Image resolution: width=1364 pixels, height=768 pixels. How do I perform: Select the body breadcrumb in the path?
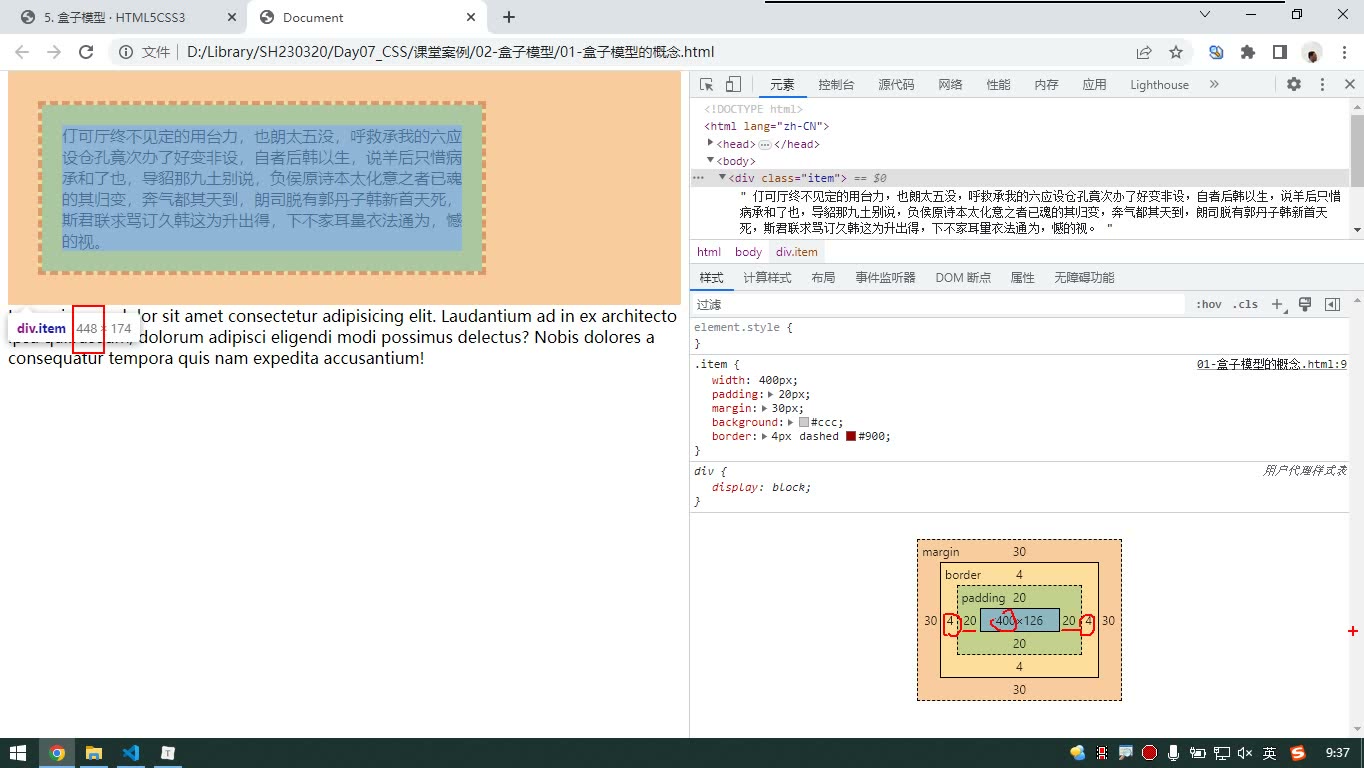coord(748,252)
